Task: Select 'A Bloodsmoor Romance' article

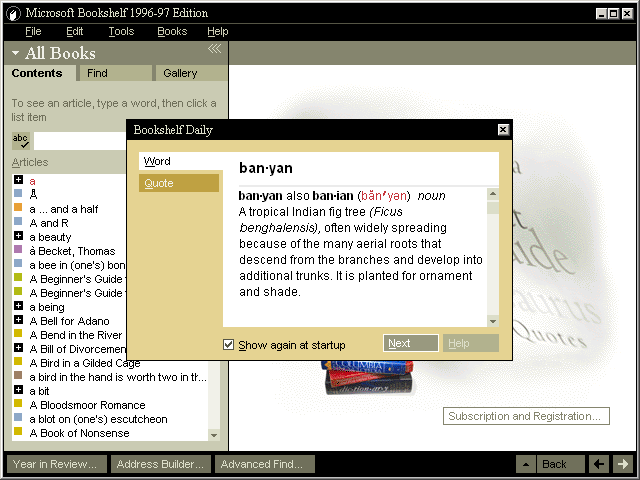Action: point(87,405)
